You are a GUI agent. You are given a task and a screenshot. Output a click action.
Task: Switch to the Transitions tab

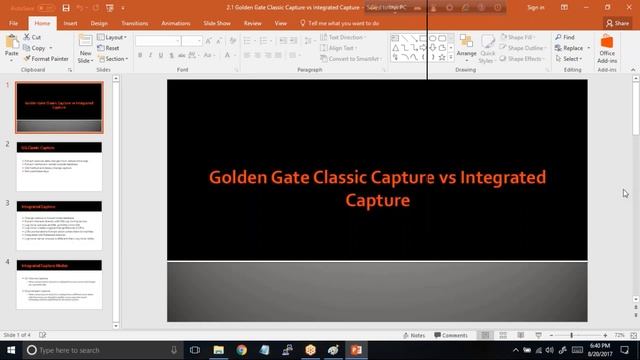point(135,23)
